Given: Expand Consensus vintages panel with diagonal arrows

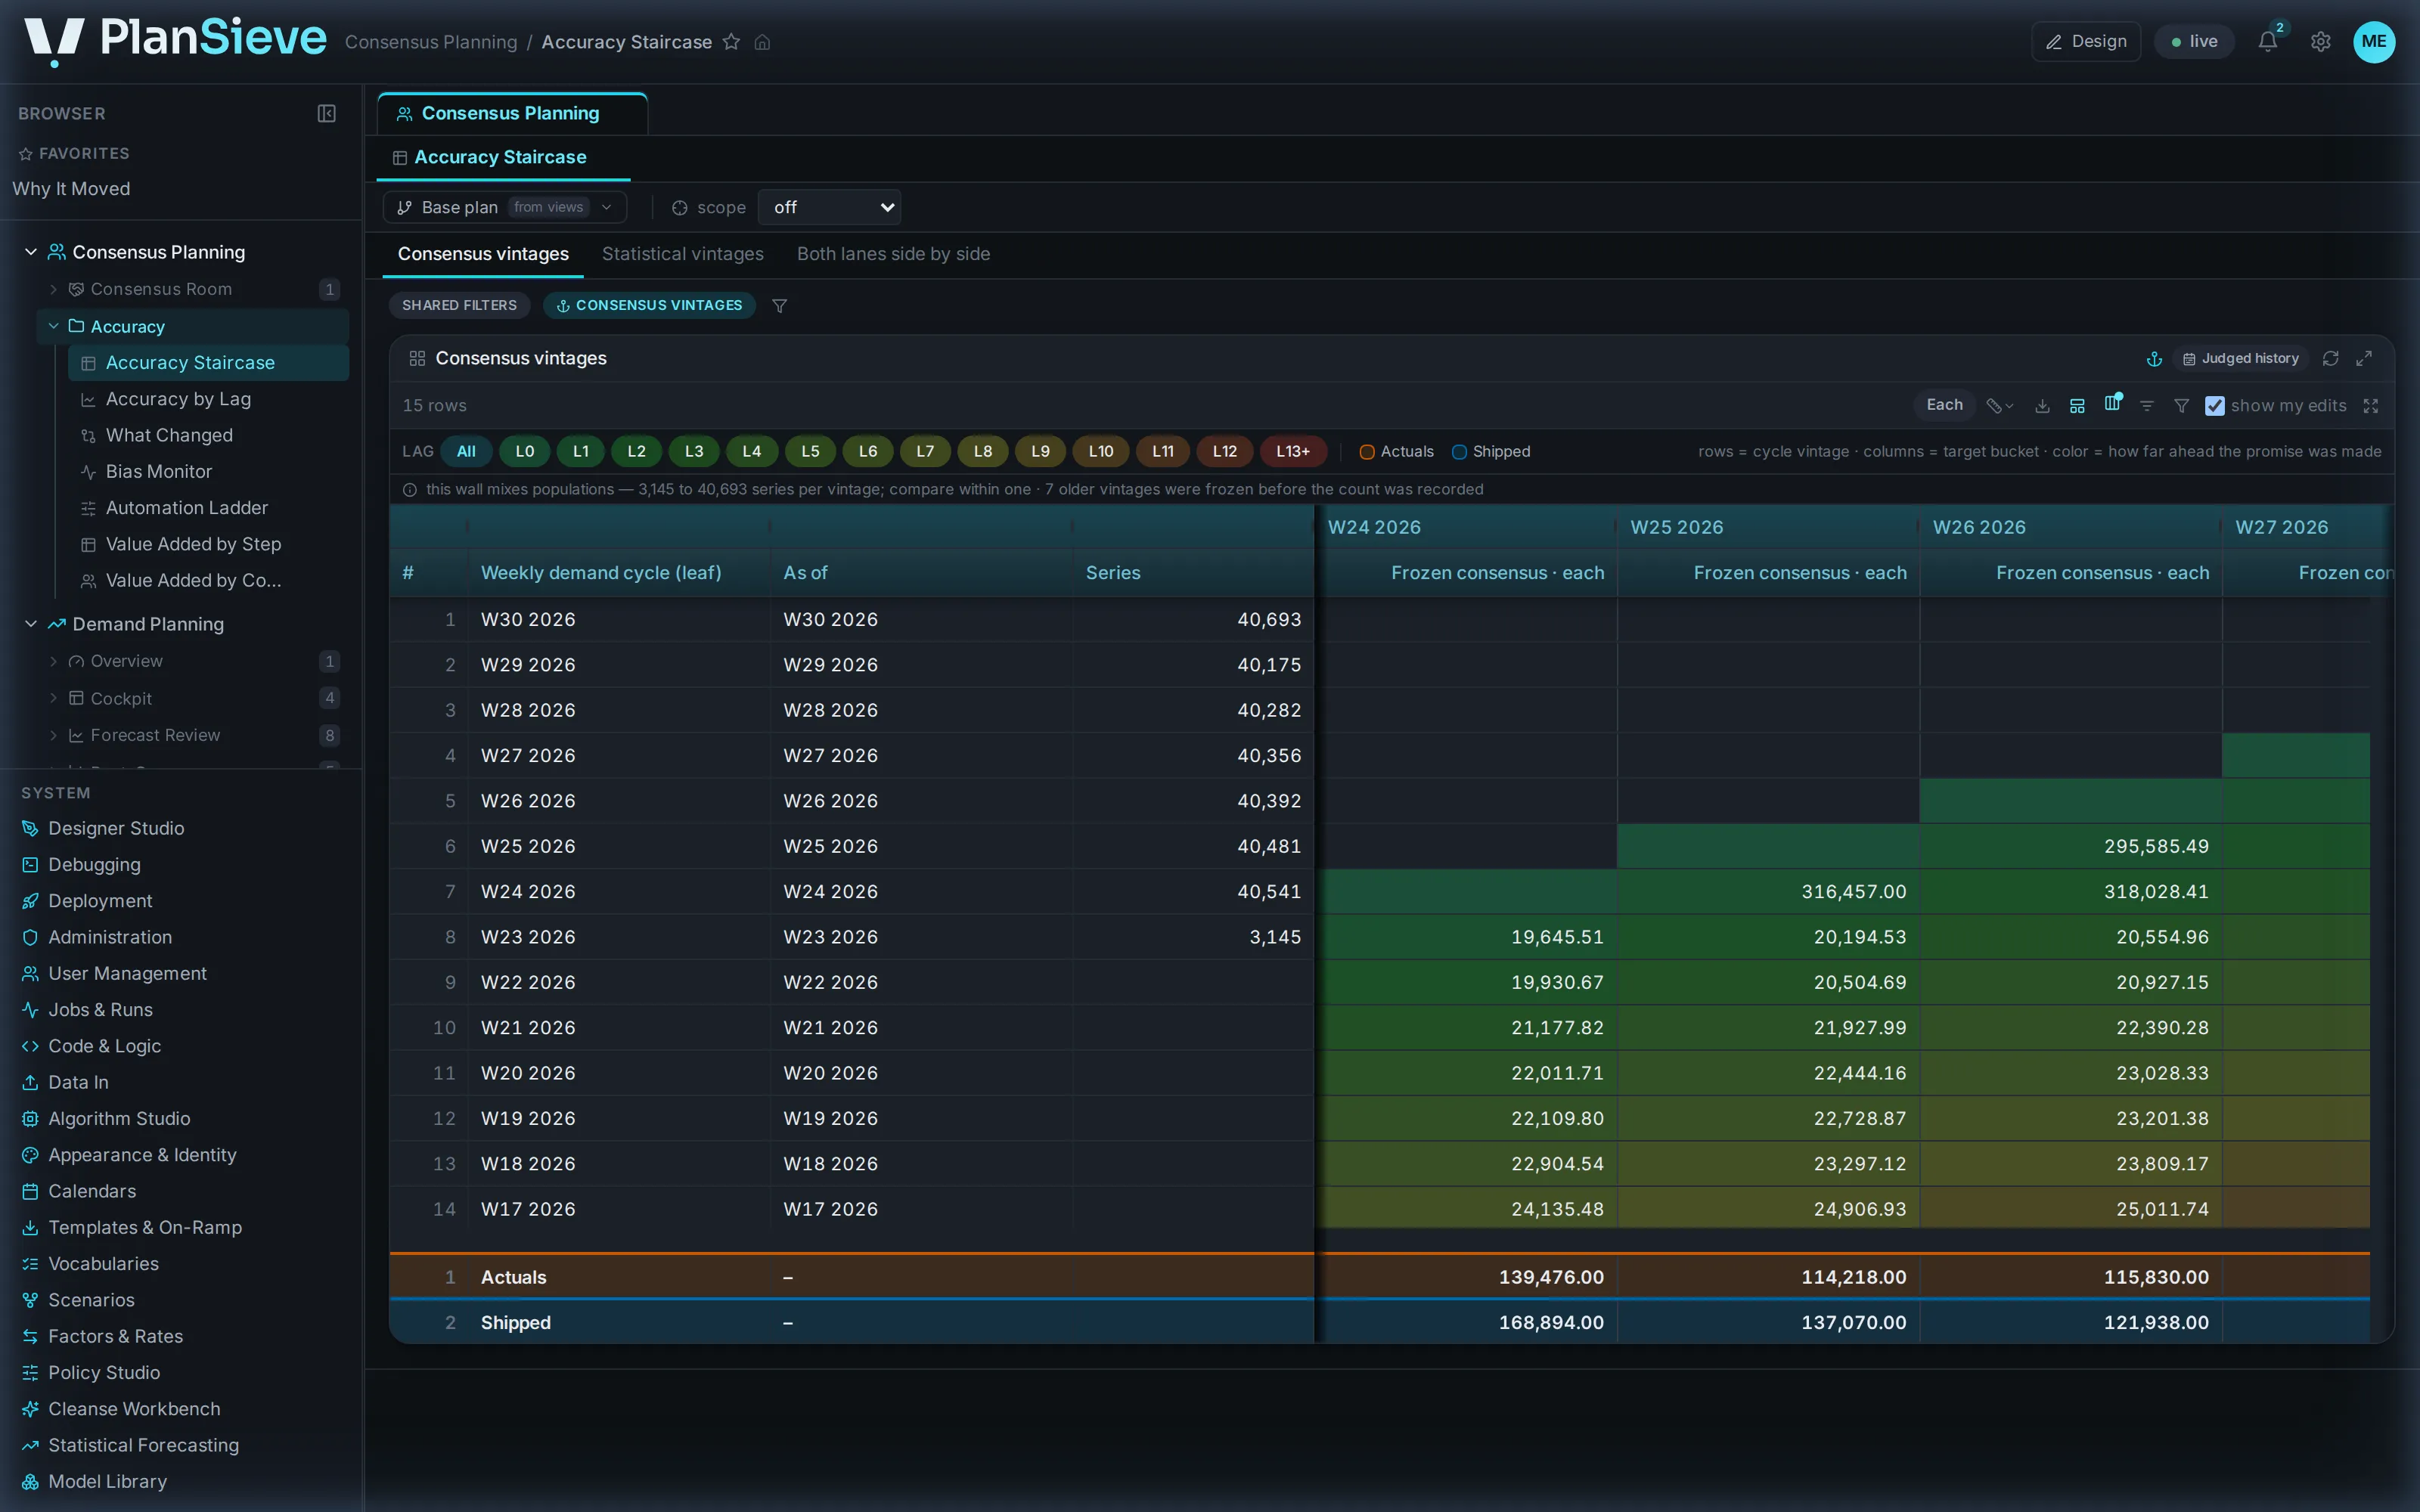Looking at the screenshot, I should click(2364, 359).
